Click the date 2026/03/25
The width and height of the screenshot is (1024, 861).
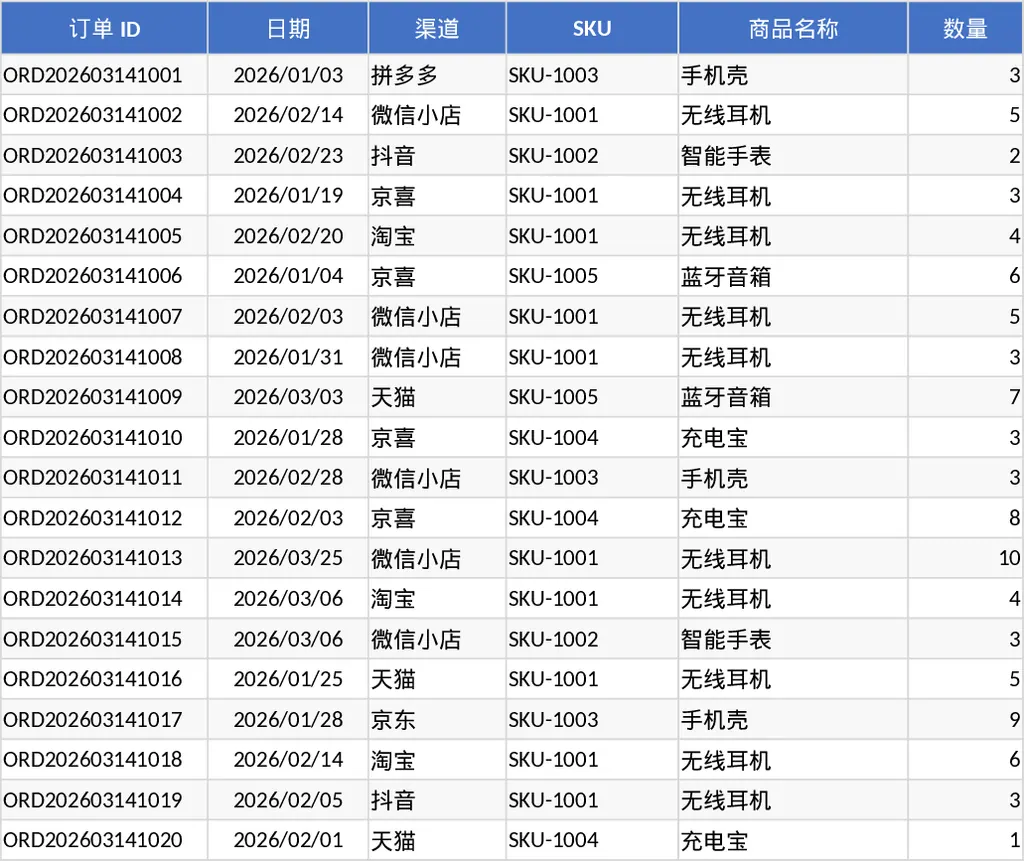287,558
